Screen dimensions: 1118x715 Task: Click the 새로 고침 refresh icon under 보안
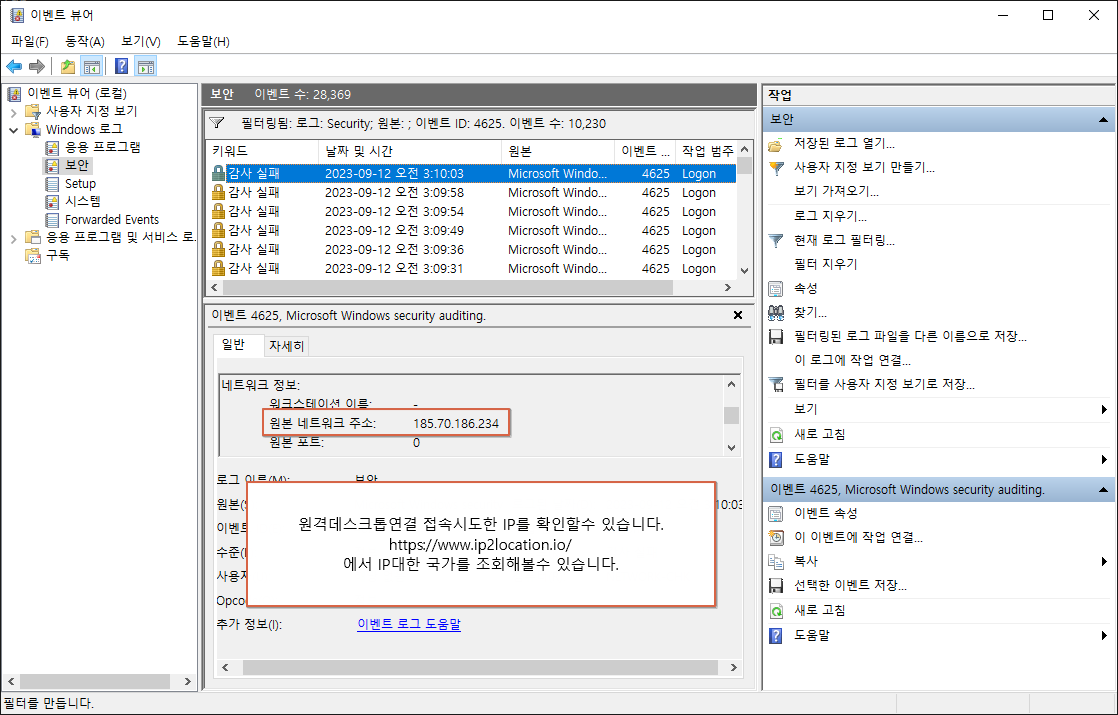coord(776,435)
